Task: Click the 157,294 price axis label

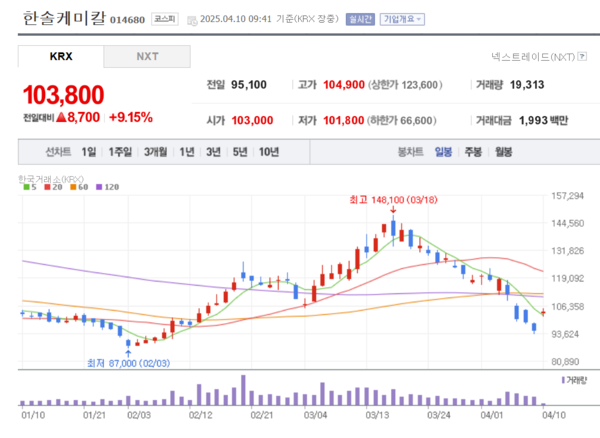Action: click(567, 196)
